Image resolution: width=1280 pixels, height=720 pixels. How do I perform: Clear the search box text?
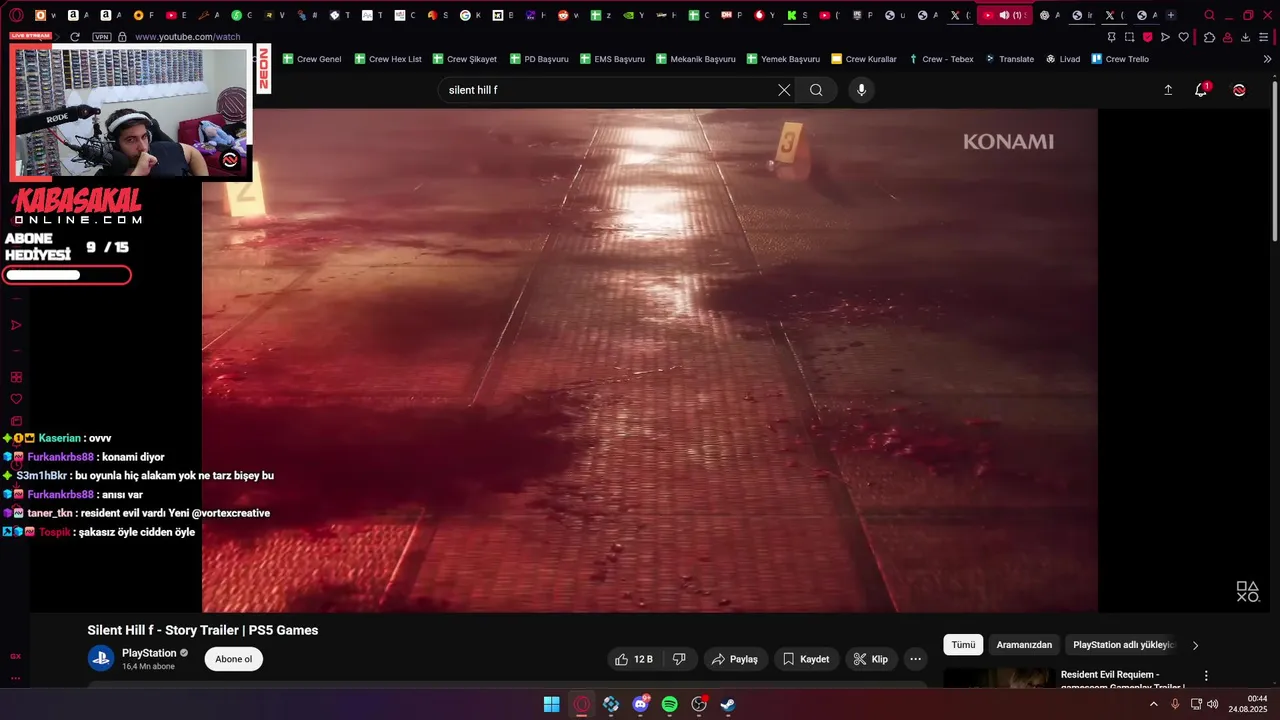(784, 90)
